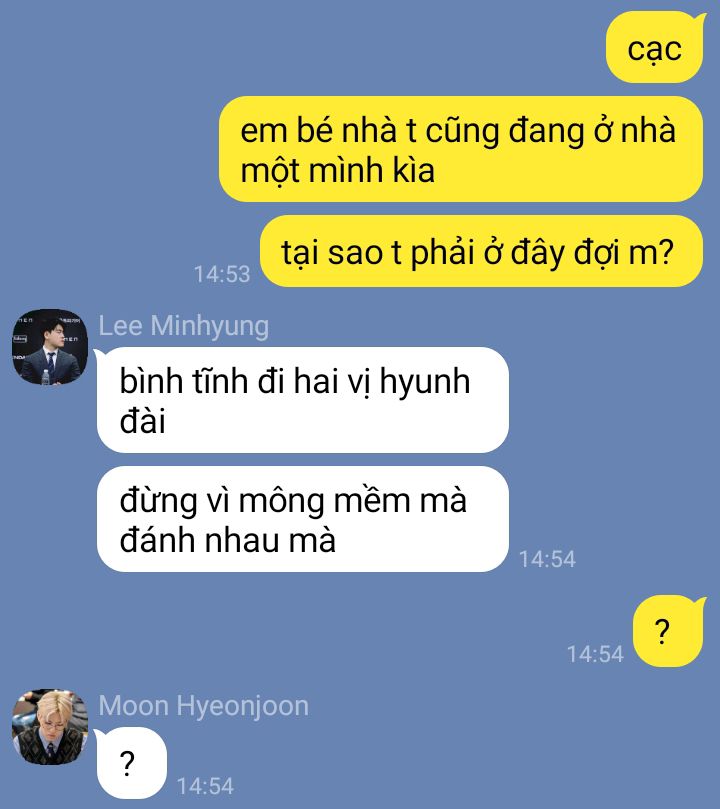
Task: Tap the 14:54 timestamp beside Lee Minhyung's message
Action: tap(547, 559)
